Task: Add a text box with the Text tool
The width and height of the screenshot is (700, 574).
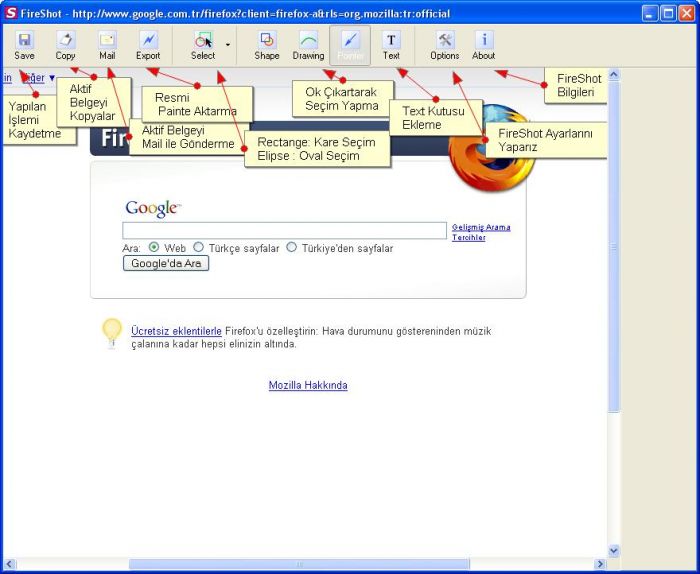Action: (391, 45)
